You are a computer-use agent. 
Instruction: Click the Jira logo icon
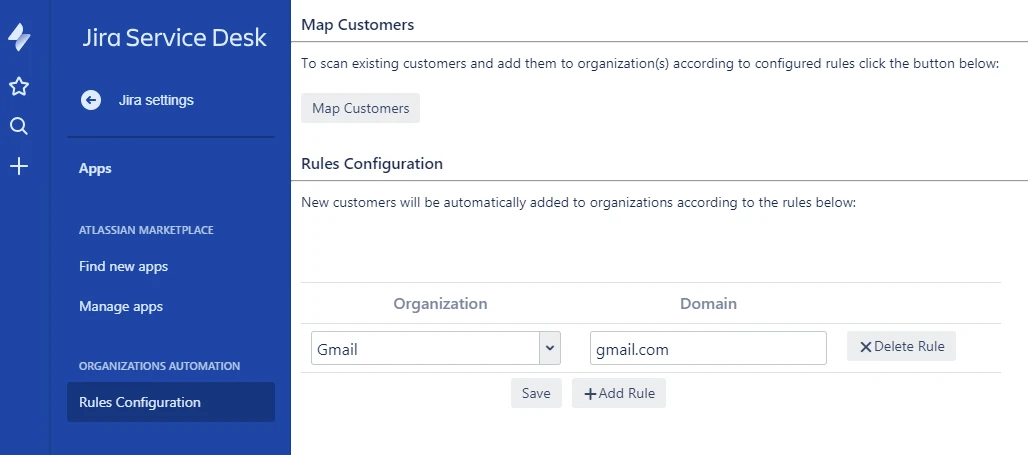pyautogui.click(x=19, y=37)
